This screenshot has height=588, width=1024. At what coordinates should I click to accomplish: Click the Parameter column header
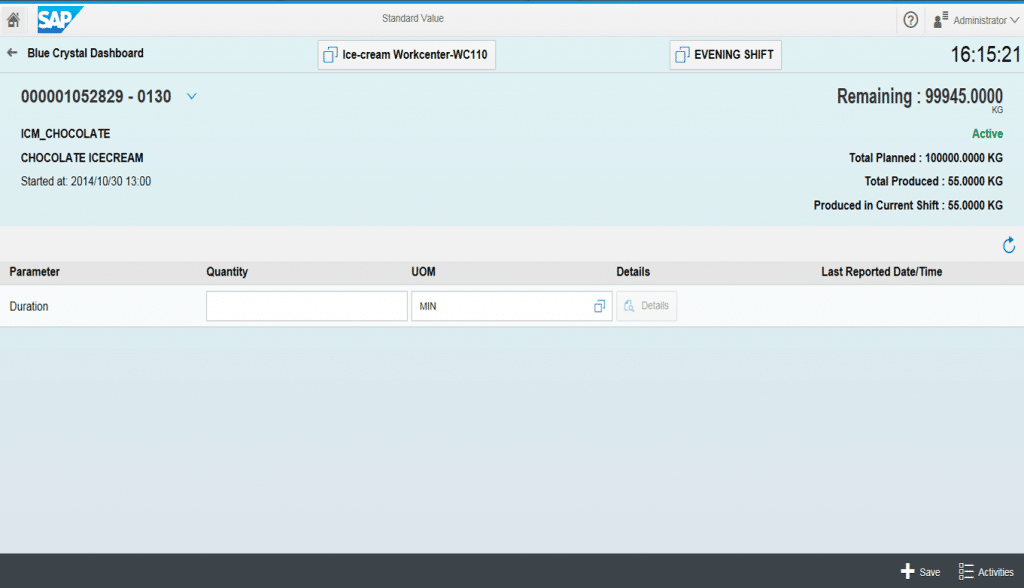tap(35, 272)
